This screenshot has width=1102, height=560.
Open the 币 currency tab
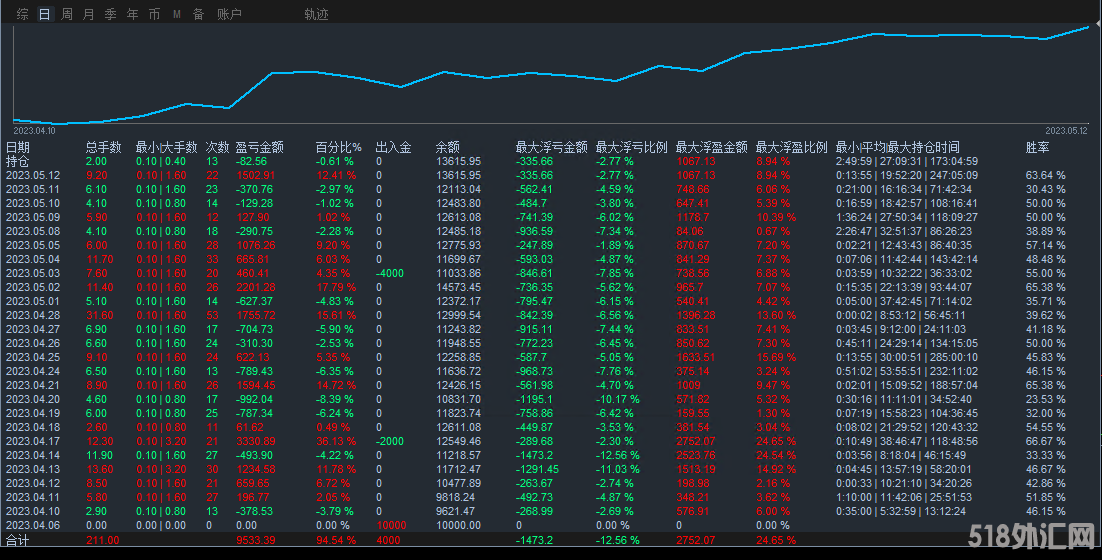tap(154, 15)
